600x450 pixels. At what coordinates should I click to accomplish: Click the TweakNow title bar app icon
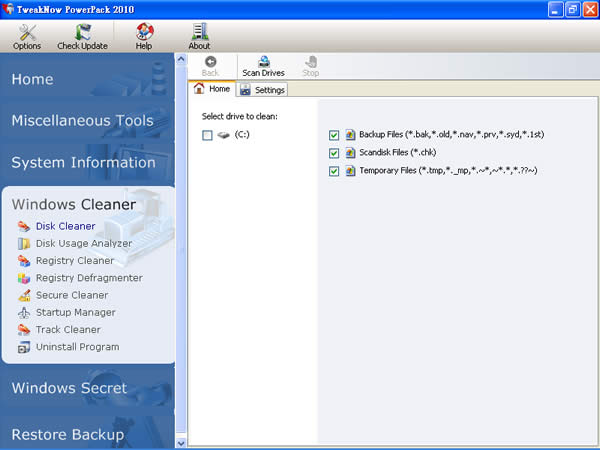tap(8, 9)
